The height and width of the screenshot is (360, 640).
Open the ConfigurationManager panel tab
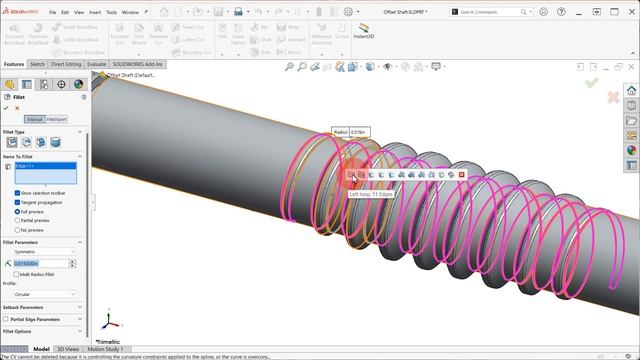point(44,84)
